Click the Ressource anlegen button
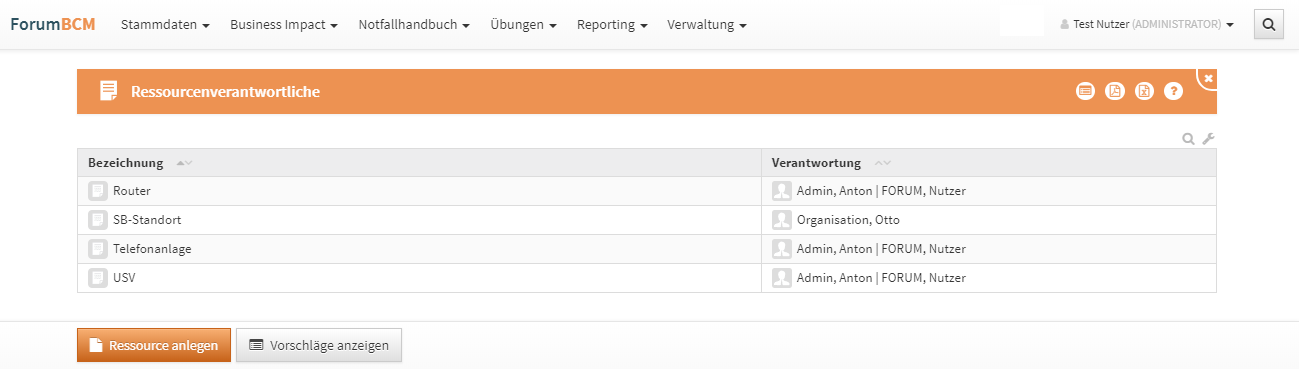This screenshot has height=369, width=1299. coord(154,345)
